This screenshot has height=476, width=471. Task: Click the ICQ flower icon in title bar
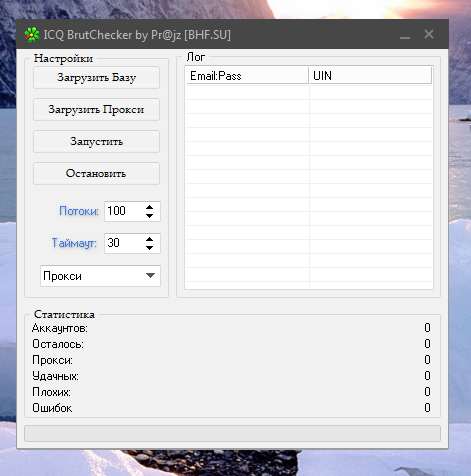[x=32, y=35]
